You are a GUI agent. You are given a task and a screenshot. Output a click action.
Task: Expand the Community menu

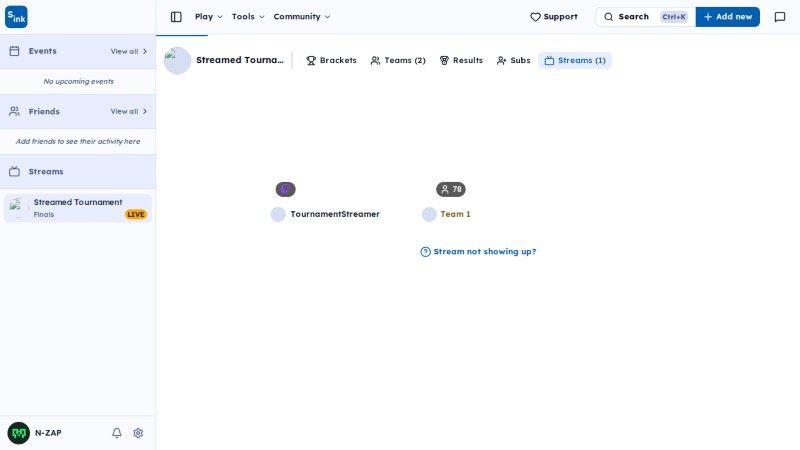[x=302, y=17]
